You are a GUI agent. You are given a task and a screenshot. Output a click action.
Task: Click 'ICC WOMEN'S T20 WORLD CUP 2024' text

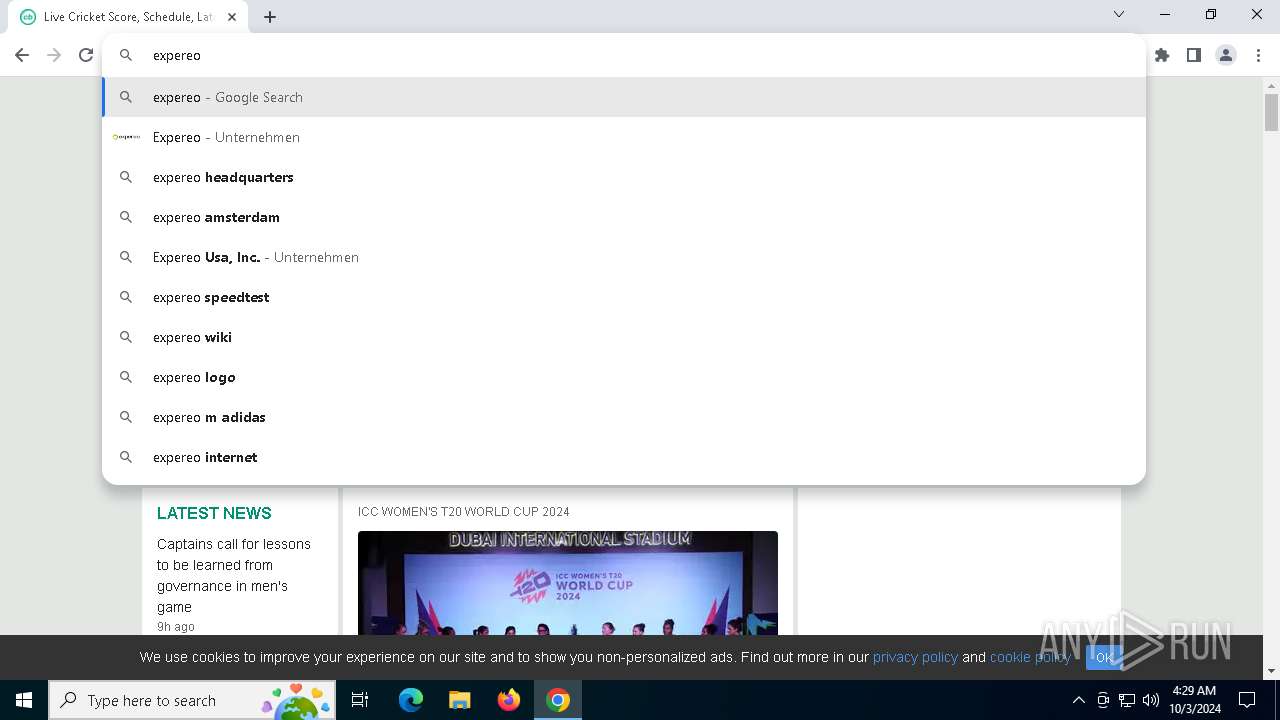tap(464, 511)
